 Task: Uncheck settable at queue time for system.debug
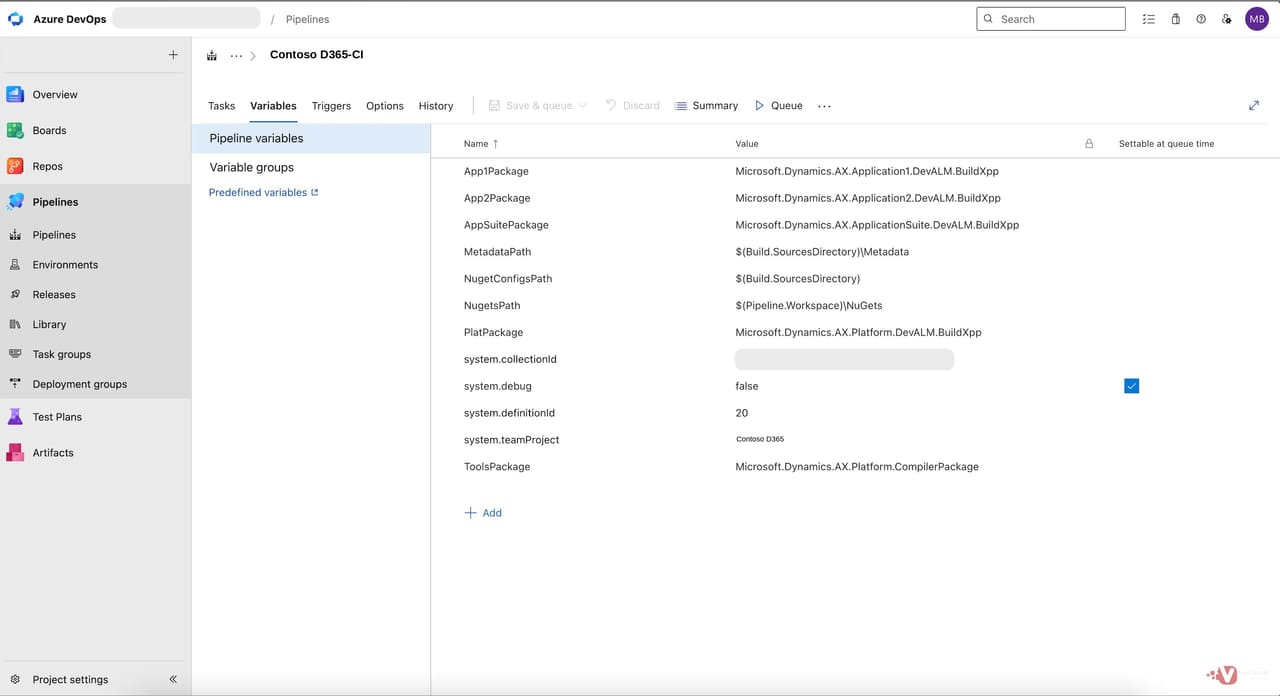click(x=1132, y=386)
